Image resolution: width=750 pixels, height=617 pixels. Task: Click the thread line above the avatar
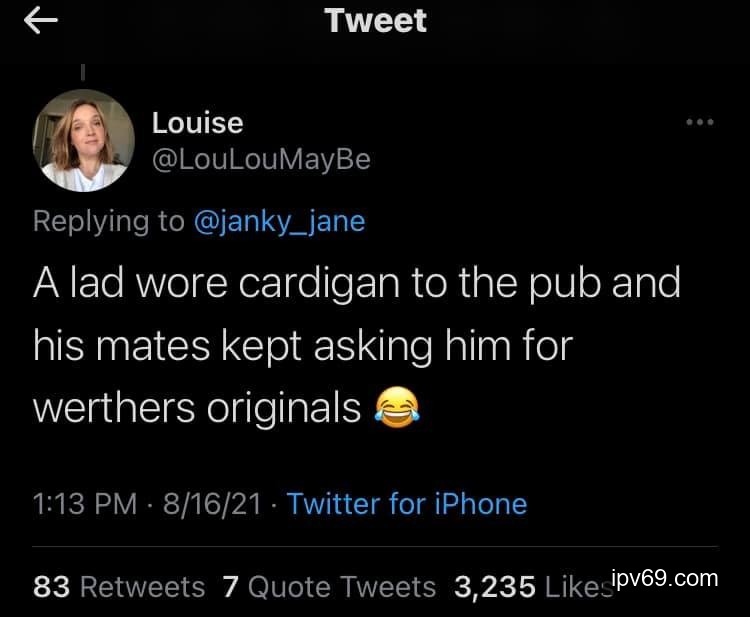point(84,73)
